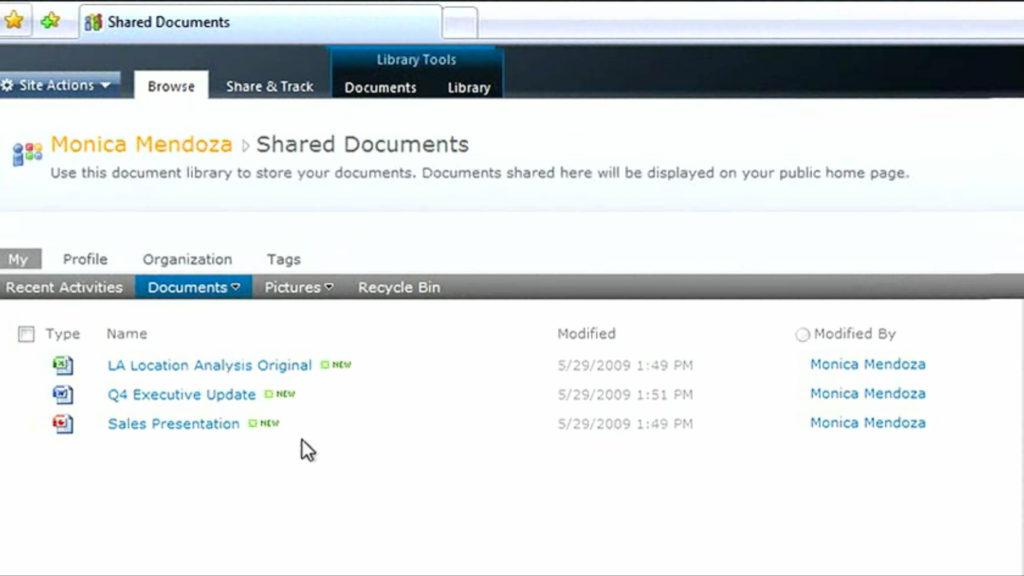Click the circle icon beside Modified By header
The height and width of the screenshot is (576, 1024).
[802, 334]
